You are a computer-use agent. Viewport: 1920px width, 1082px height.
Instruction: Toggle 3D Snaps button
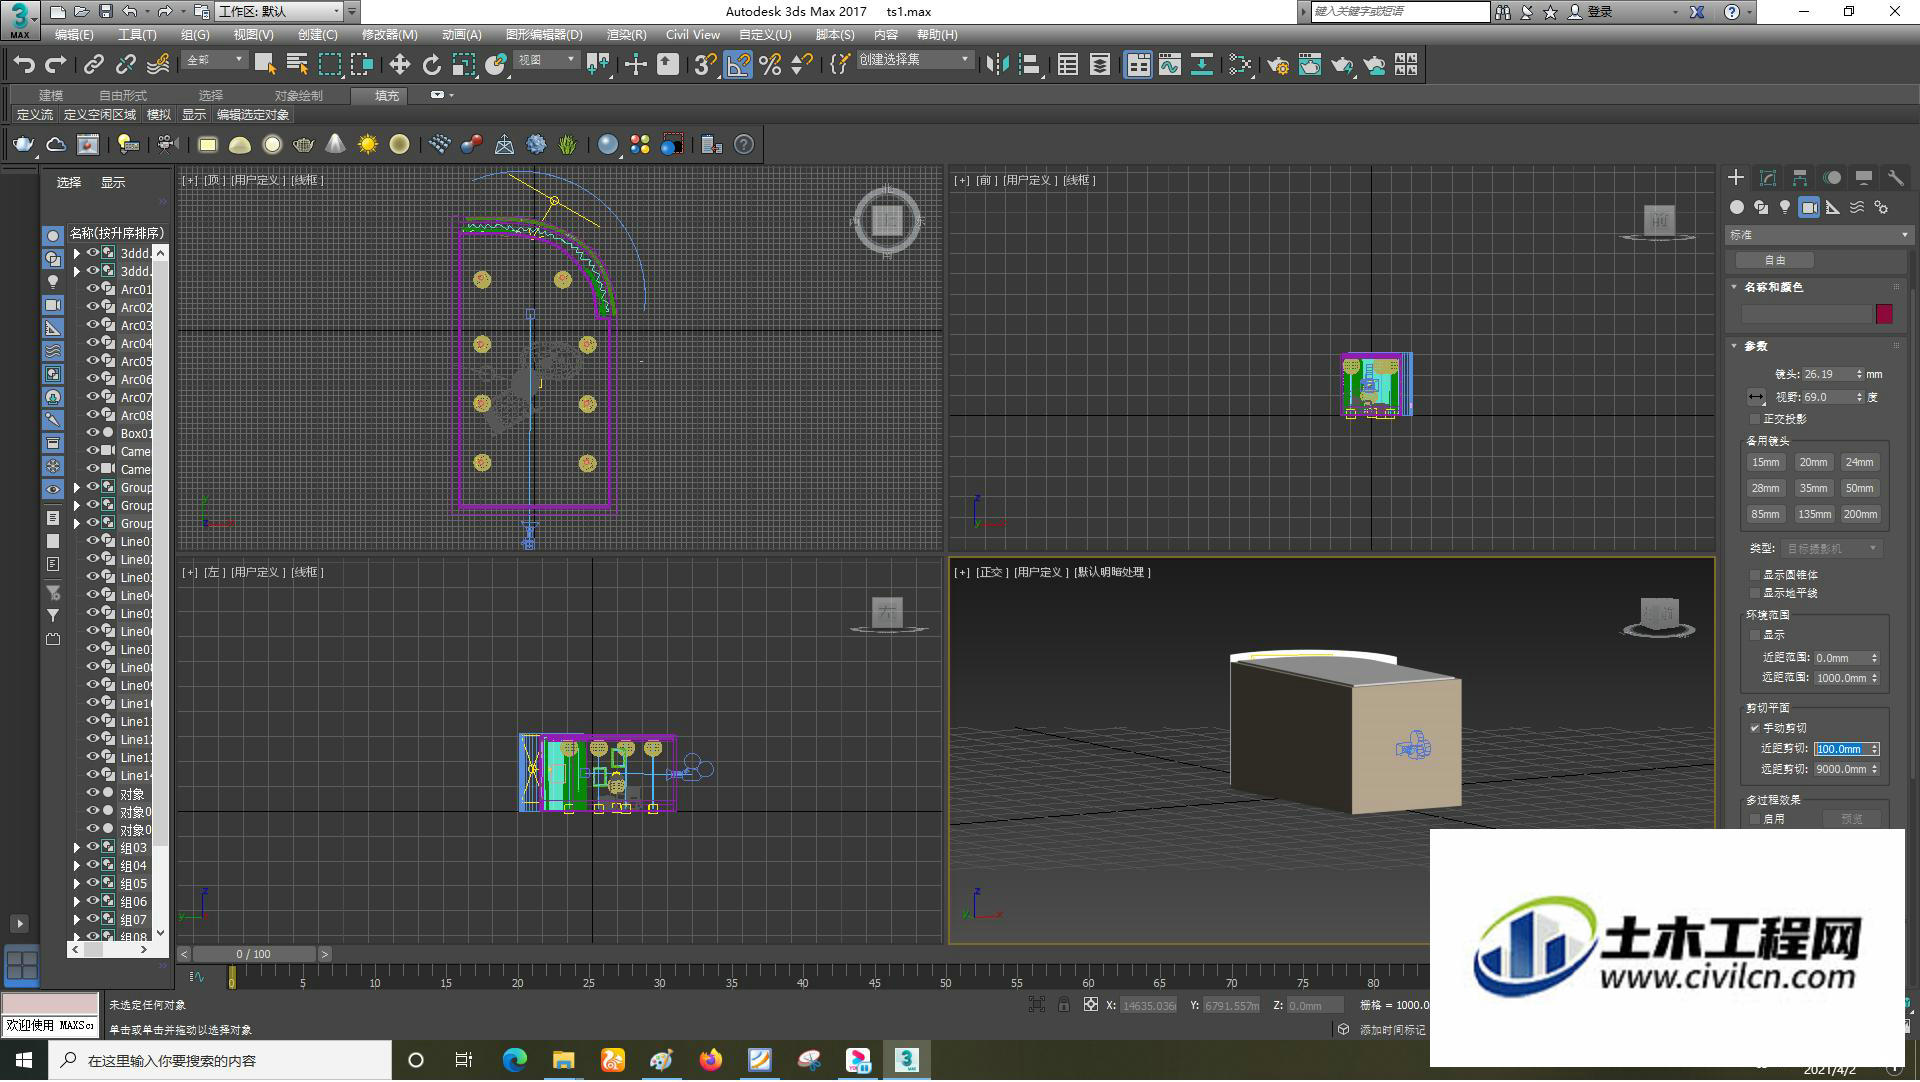point(705,65)
